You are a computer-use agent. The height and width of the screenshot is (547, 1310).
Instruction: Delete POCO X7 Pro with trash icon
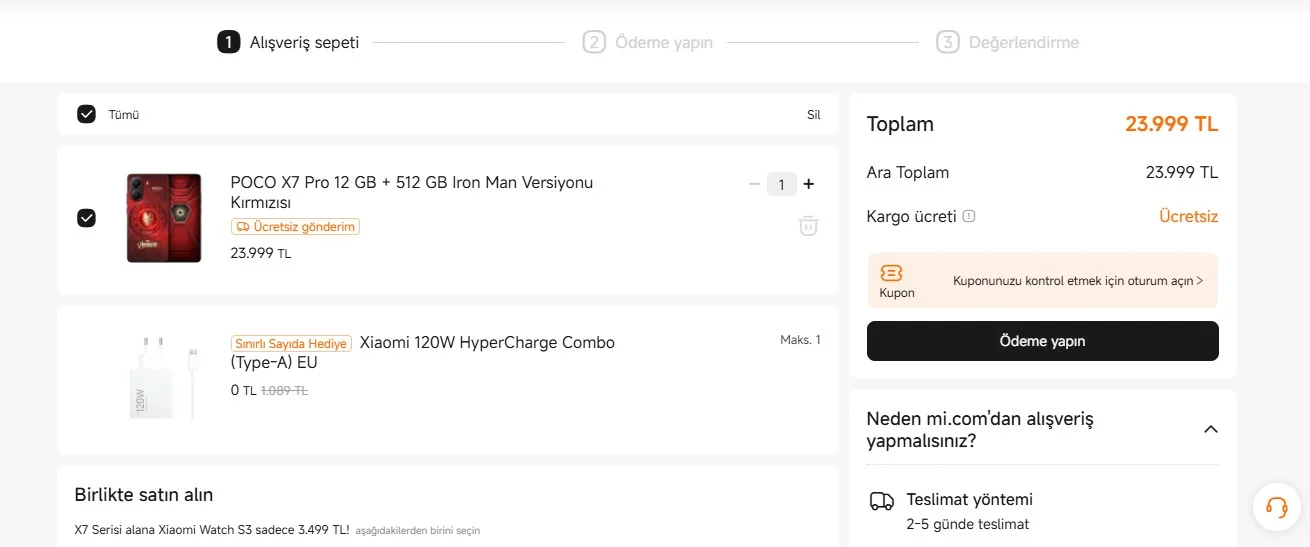[x=808, y=226]
